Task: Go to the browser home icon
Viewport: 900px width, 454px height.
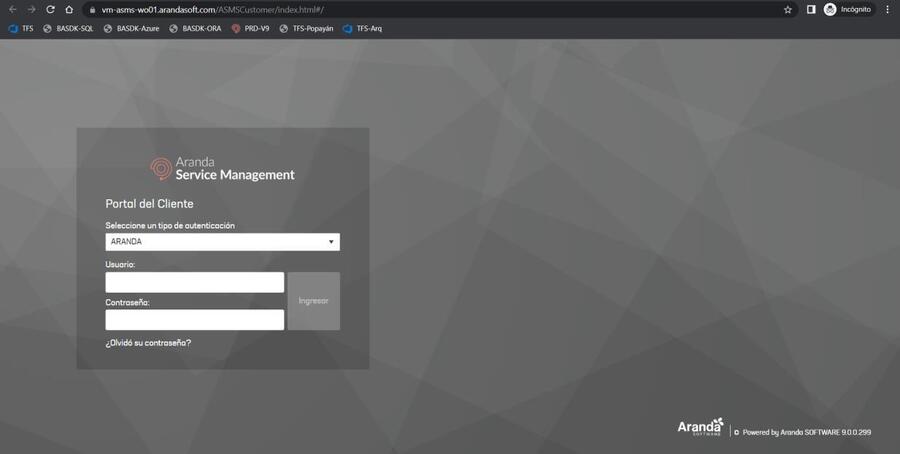Action: point(69,10)
